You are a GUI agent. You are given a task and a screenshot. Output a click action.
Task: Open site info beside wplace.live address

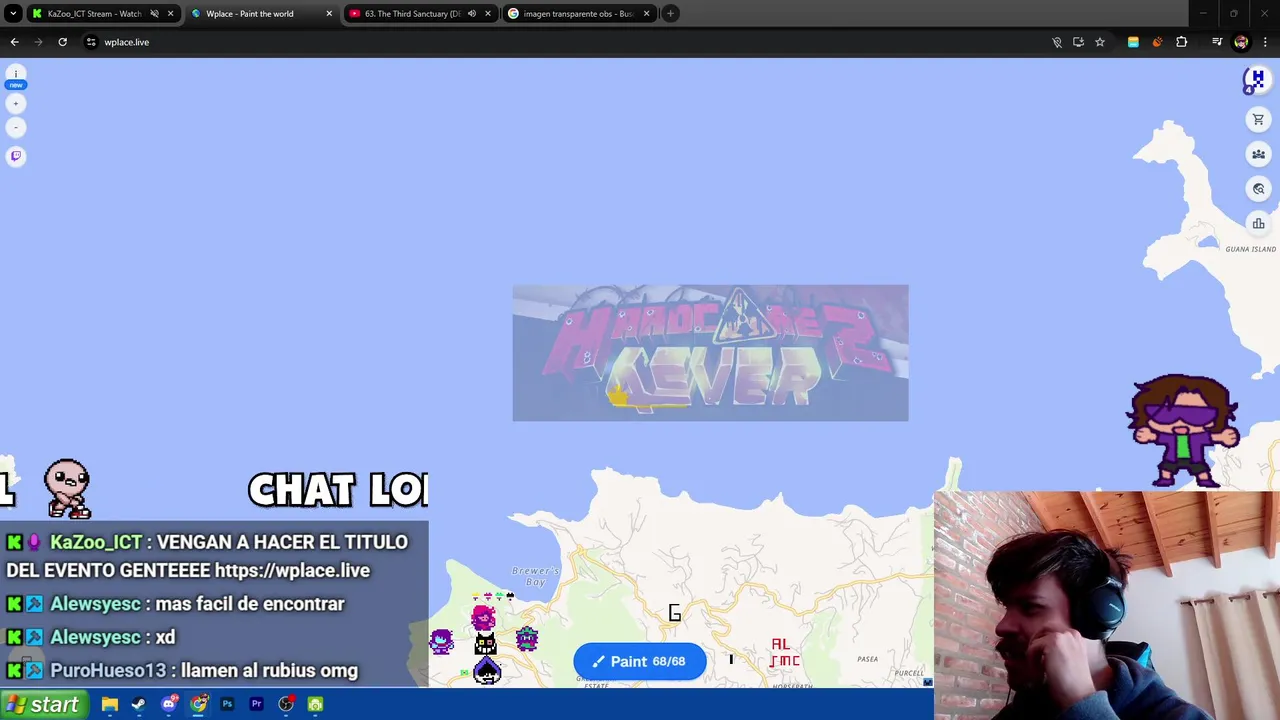(x=91, y=42)
